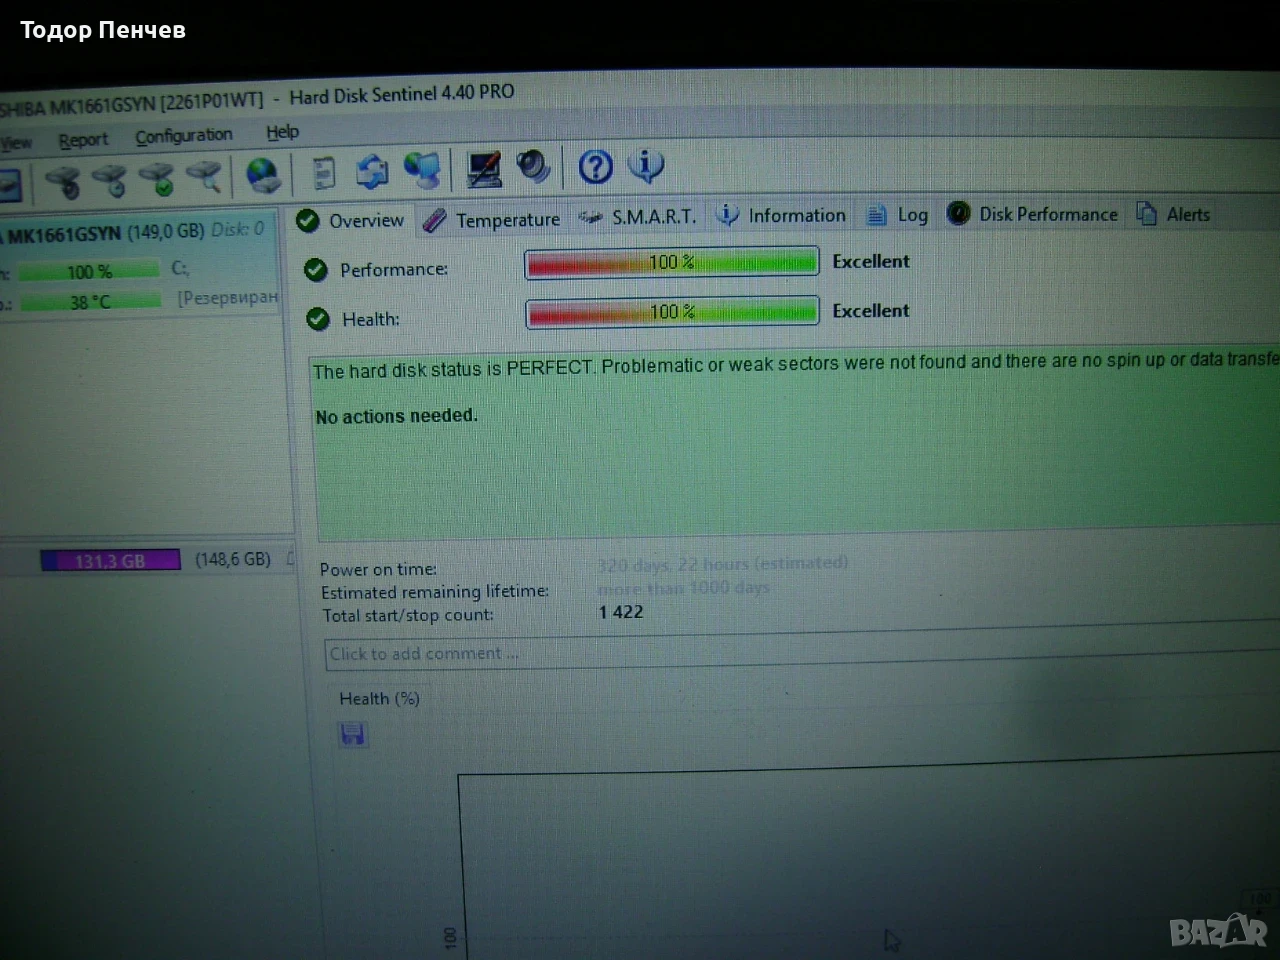This screenshot has height=960, width=1280.
Task: Click the 'Excellent' text beside Performance
Action: [x=871, y=261]
